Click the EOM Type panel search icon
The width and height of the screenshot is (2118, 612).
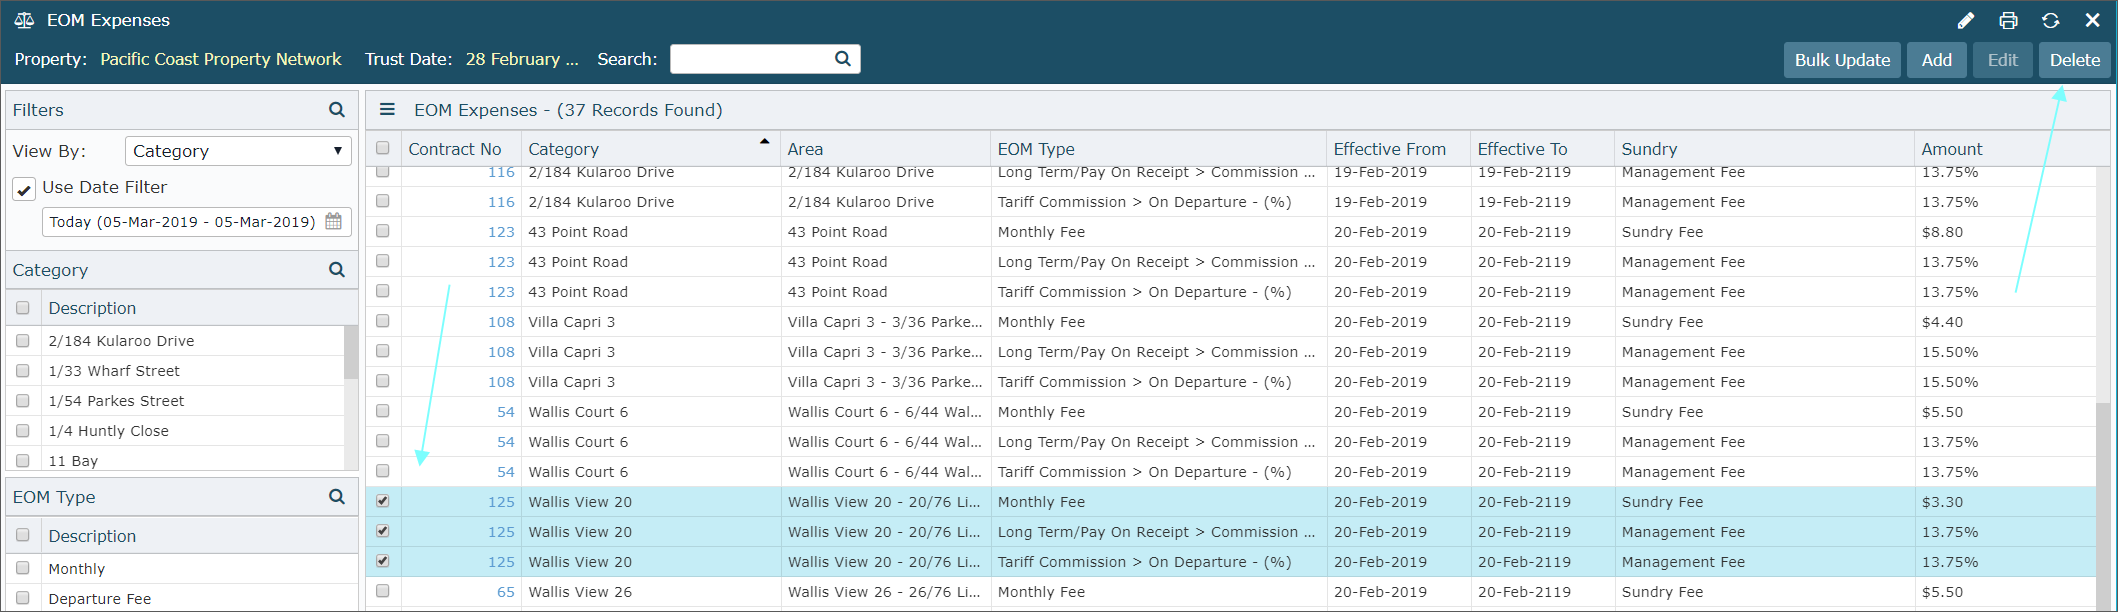point(337,497)
